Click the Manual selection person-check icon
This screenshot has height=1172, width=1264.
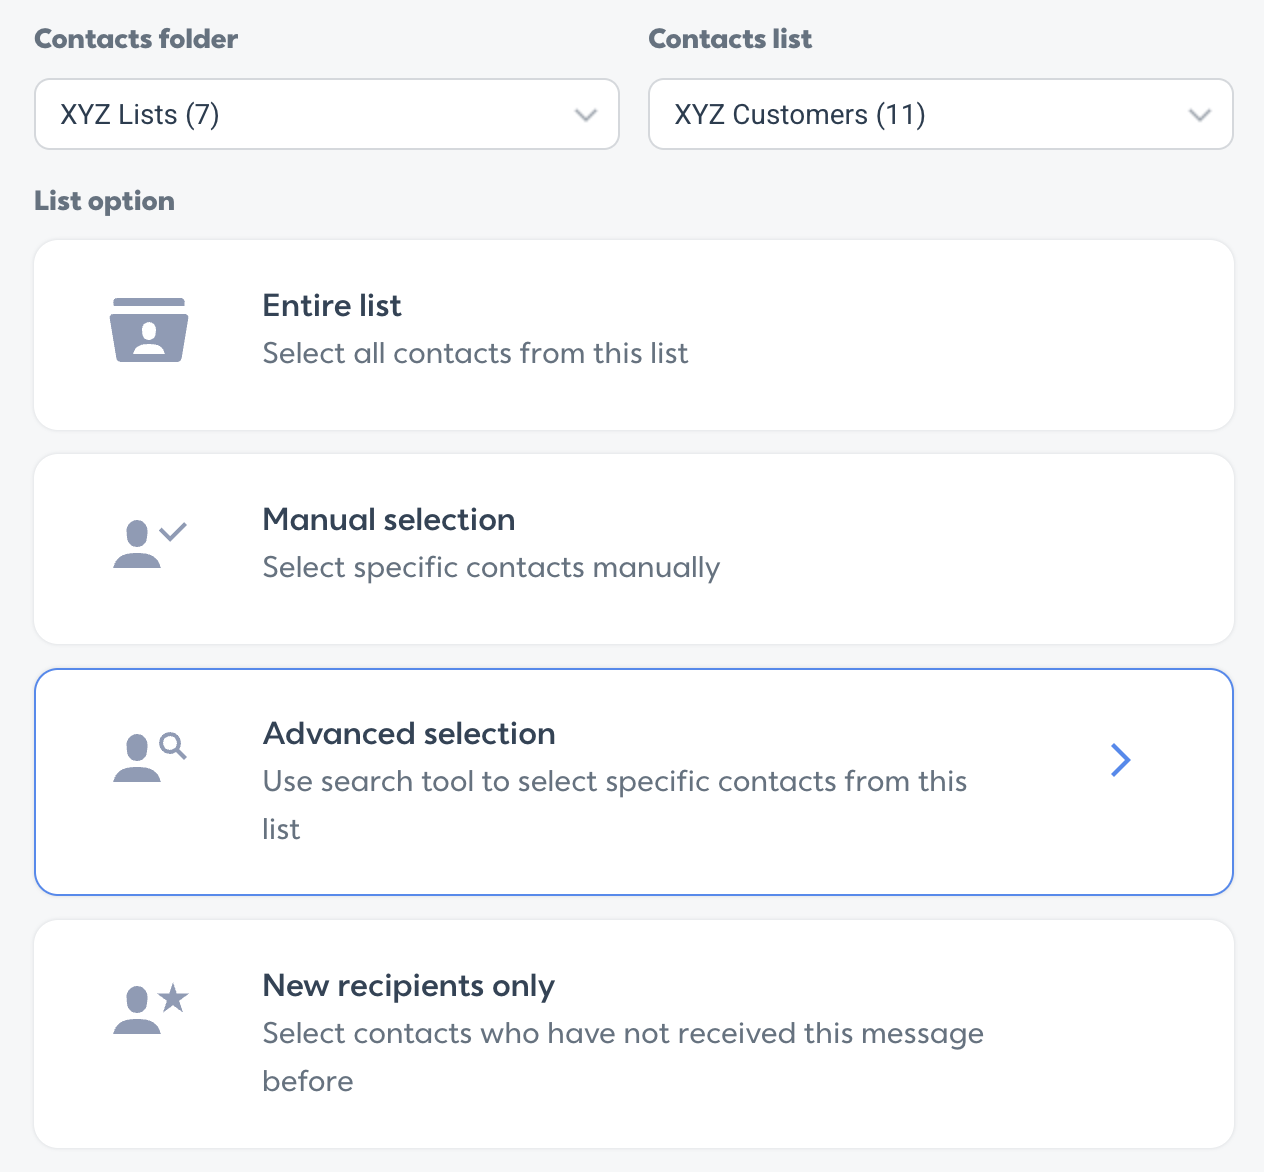(150, 544)
